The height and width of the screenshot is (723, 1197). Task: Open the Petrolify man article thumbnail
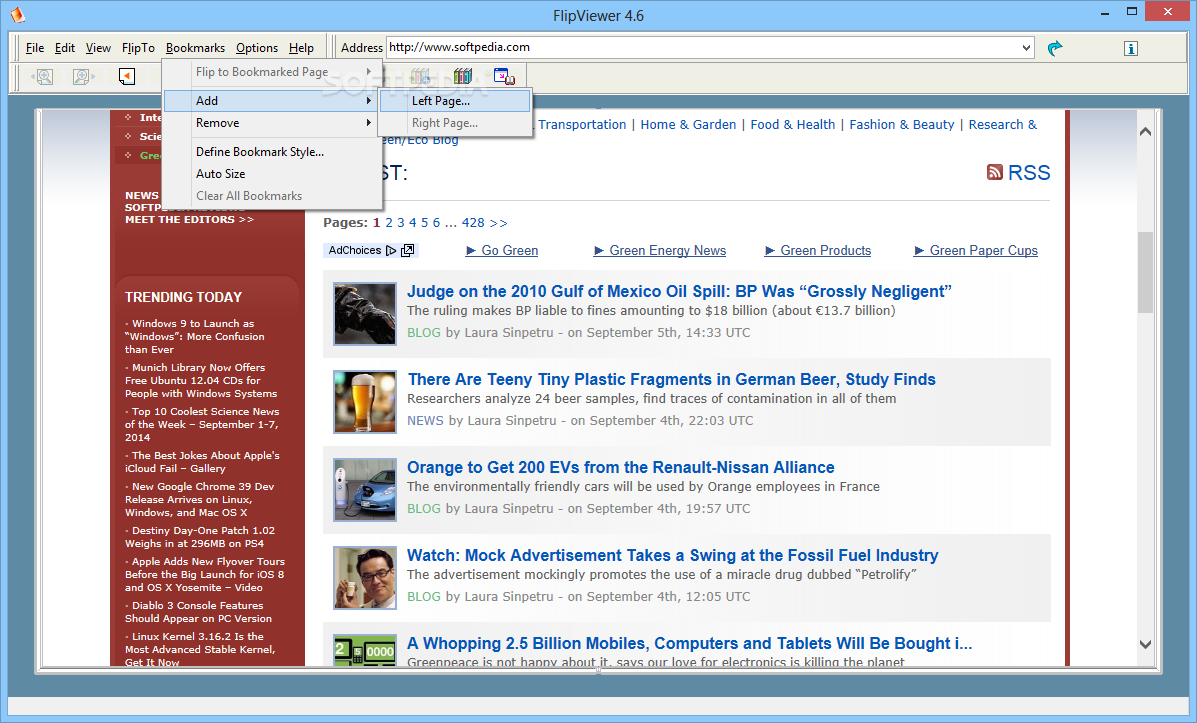(365, 577)
